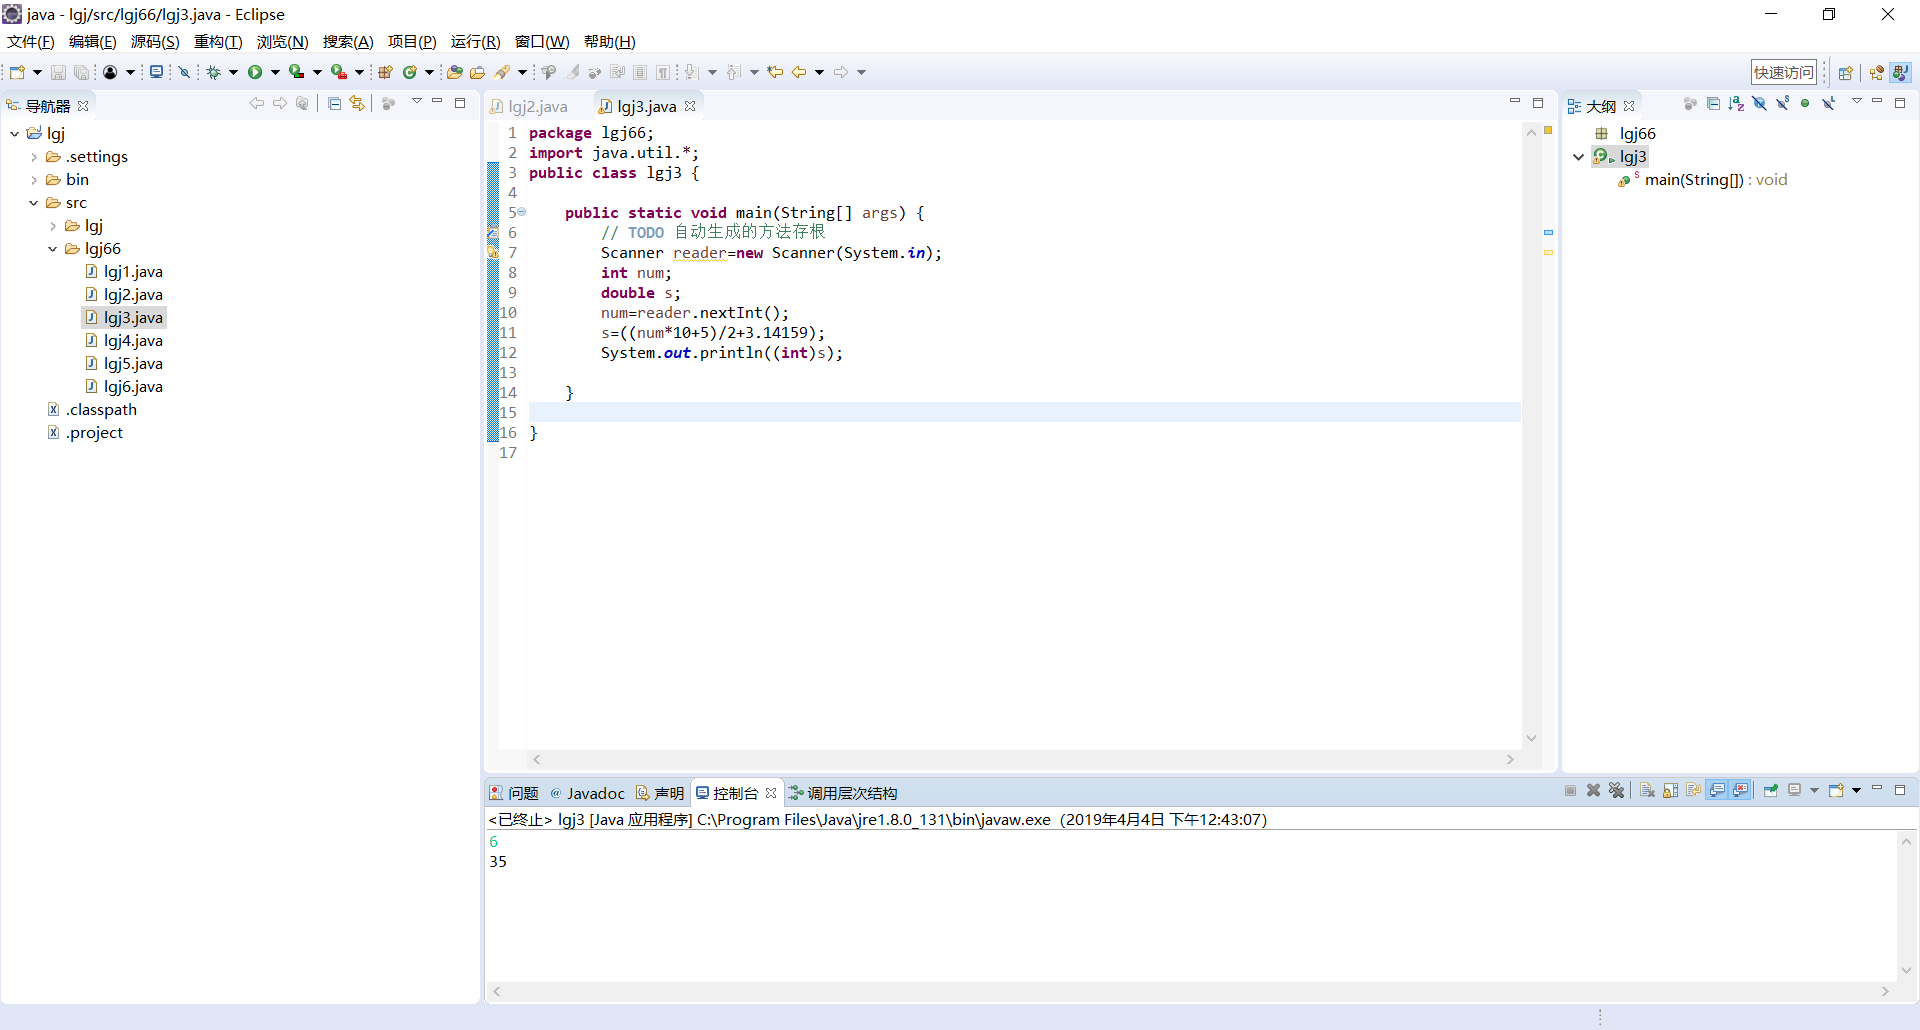1920x1030 pixels.
Task: Collapse the lgj66 package folder
Action: tap(53, 249)
